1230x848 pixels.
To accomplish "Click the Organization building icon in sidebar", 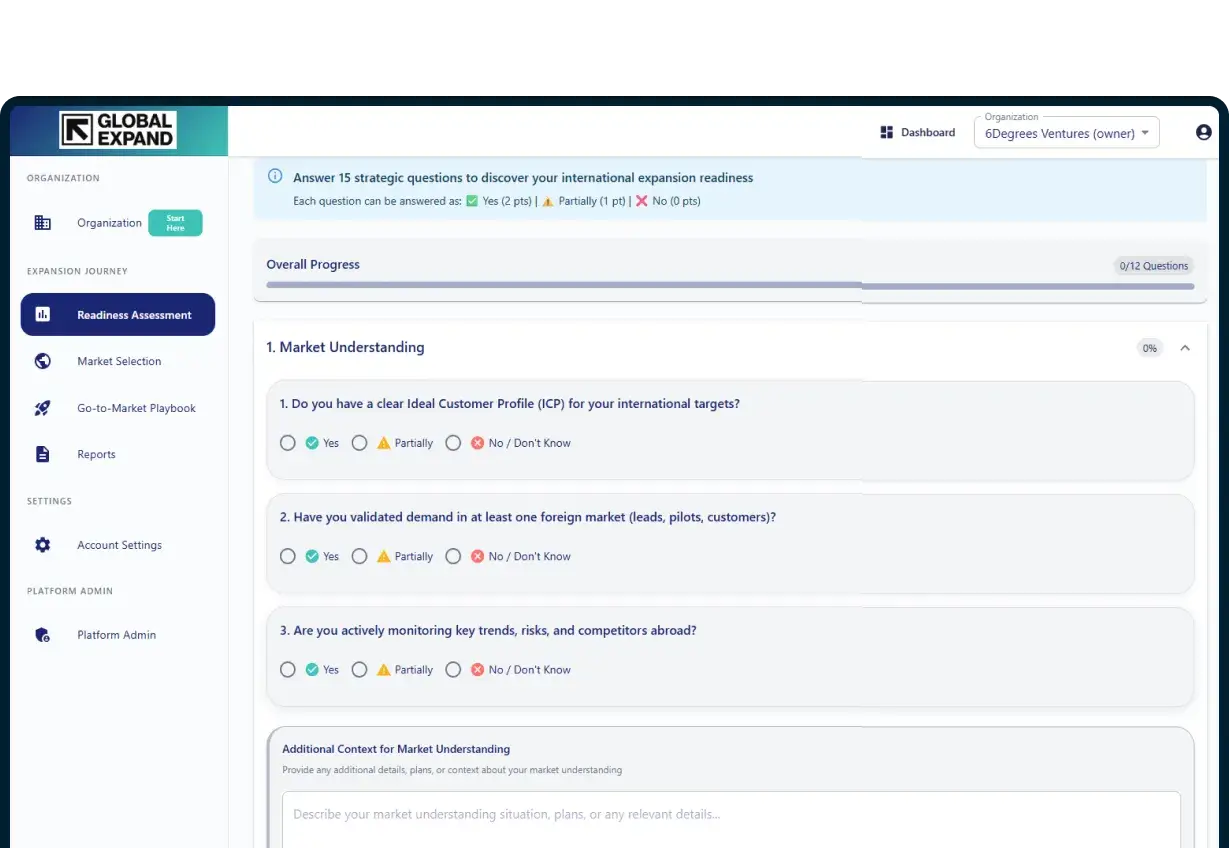I will 42,223.
